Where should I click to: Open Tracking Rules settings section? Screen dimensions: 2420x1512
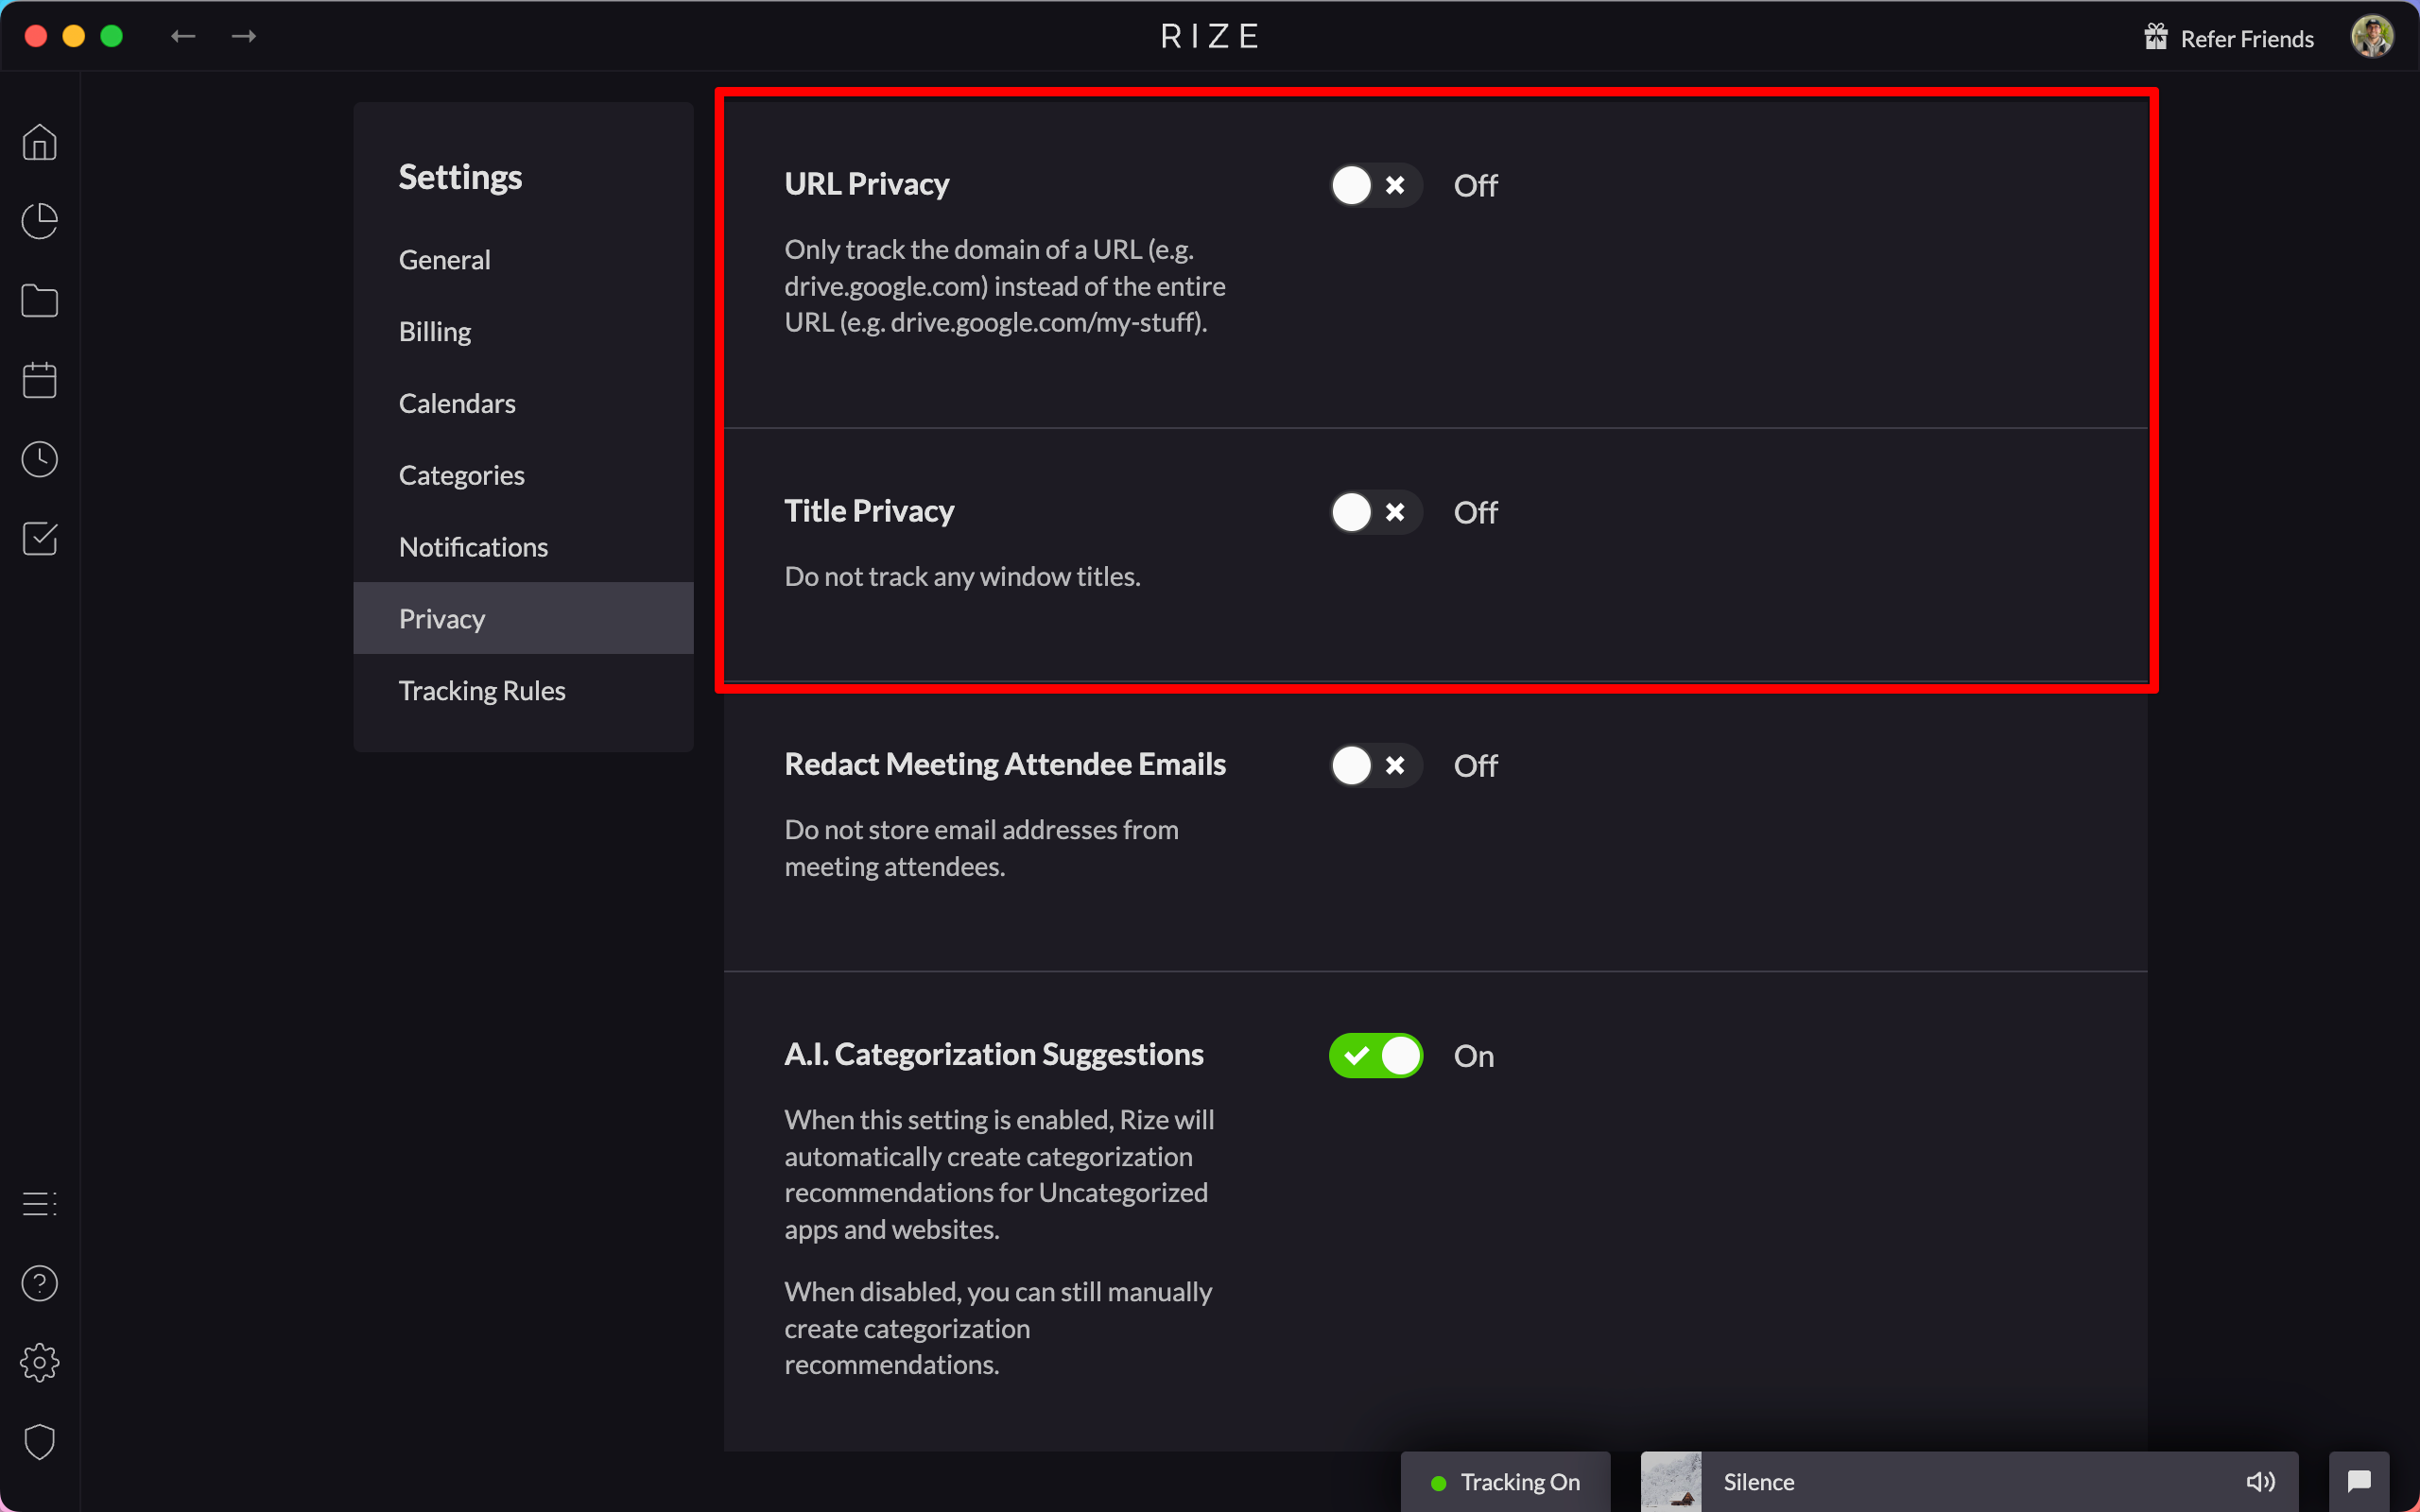524,690
